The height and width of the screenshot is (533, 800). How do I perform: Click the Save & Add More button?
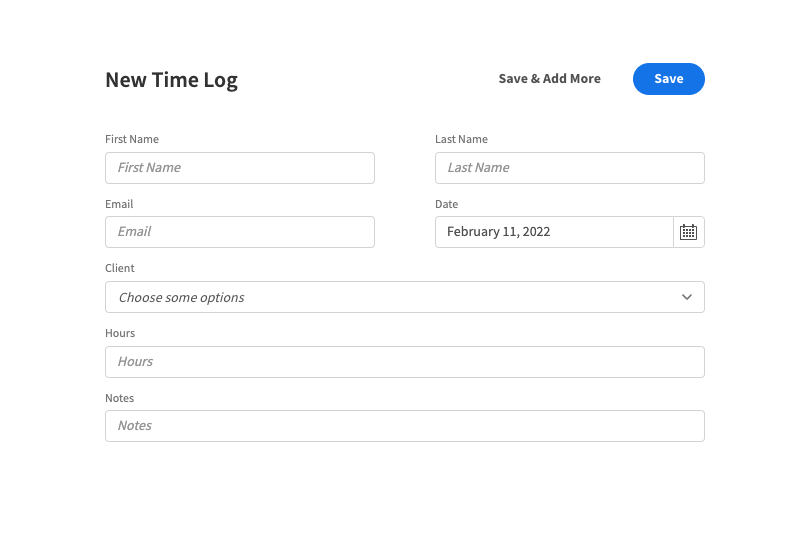coord(549,79)
